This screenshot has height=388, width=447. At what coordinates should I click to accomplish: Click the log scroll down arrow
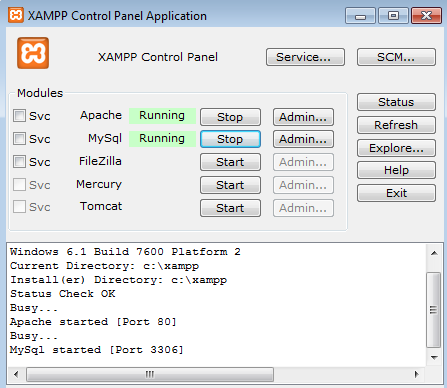click(434, 358)
